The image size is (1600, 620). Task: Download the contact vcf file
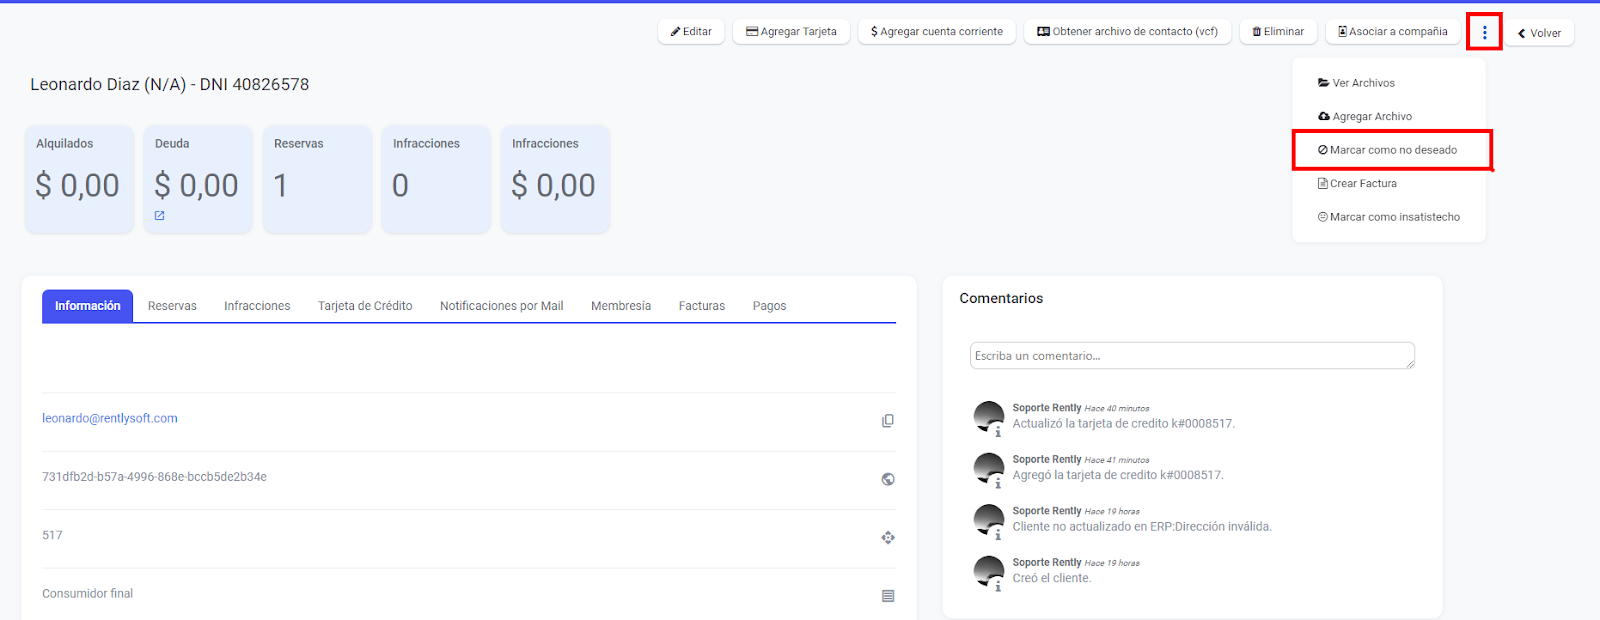point(1127,32)
